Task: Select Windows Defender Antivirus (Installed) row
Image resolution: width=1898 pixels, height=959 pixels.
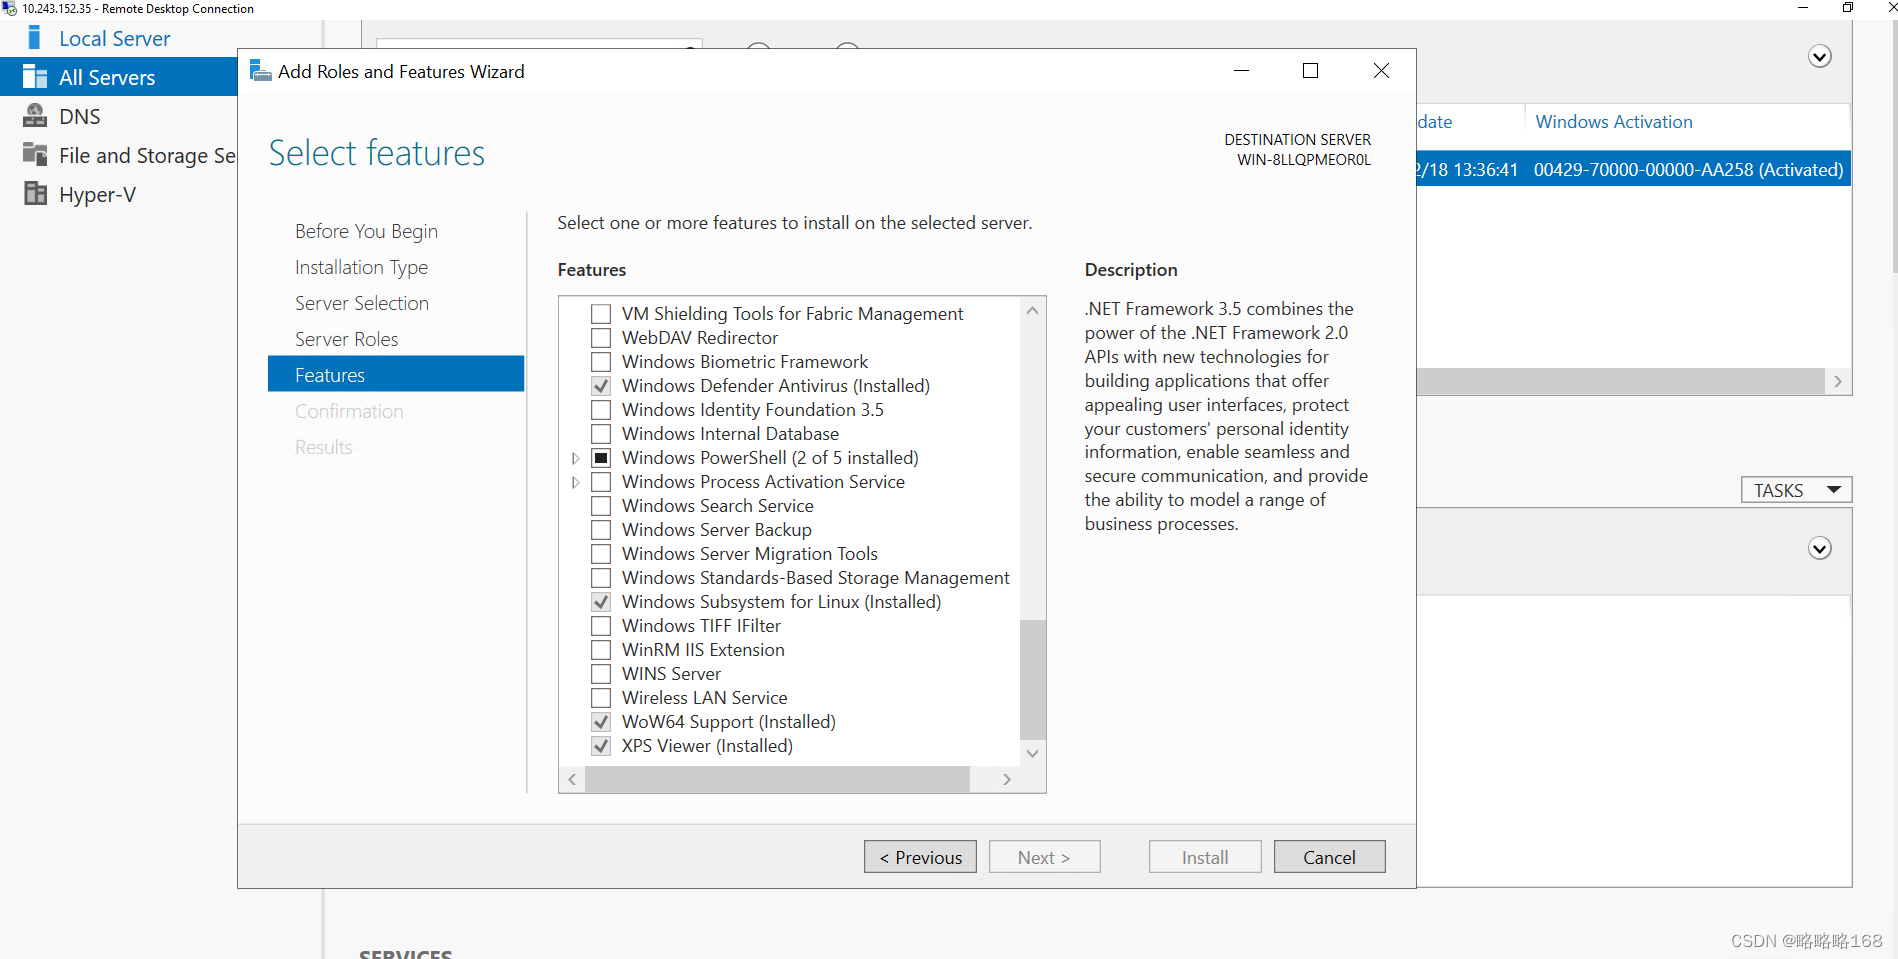Action: click(775, 386)
